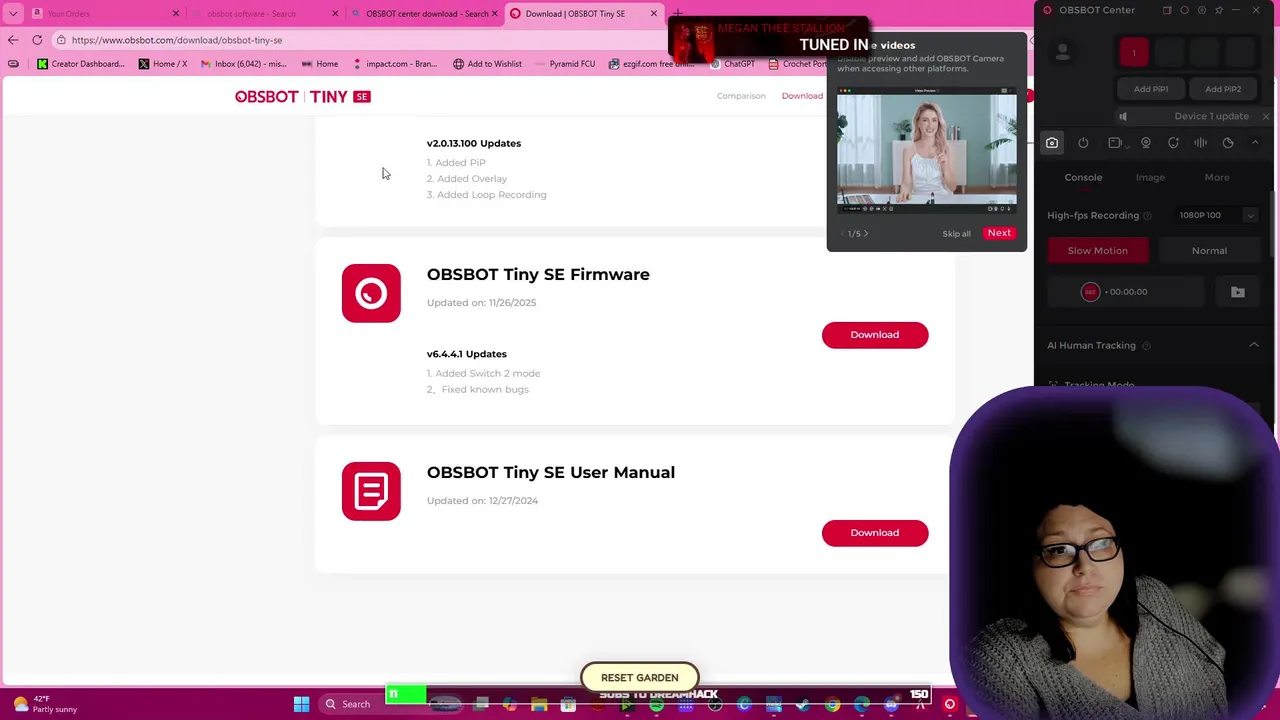
Task: Click the OBSBOT TINY SE logo
Action: 302,97
